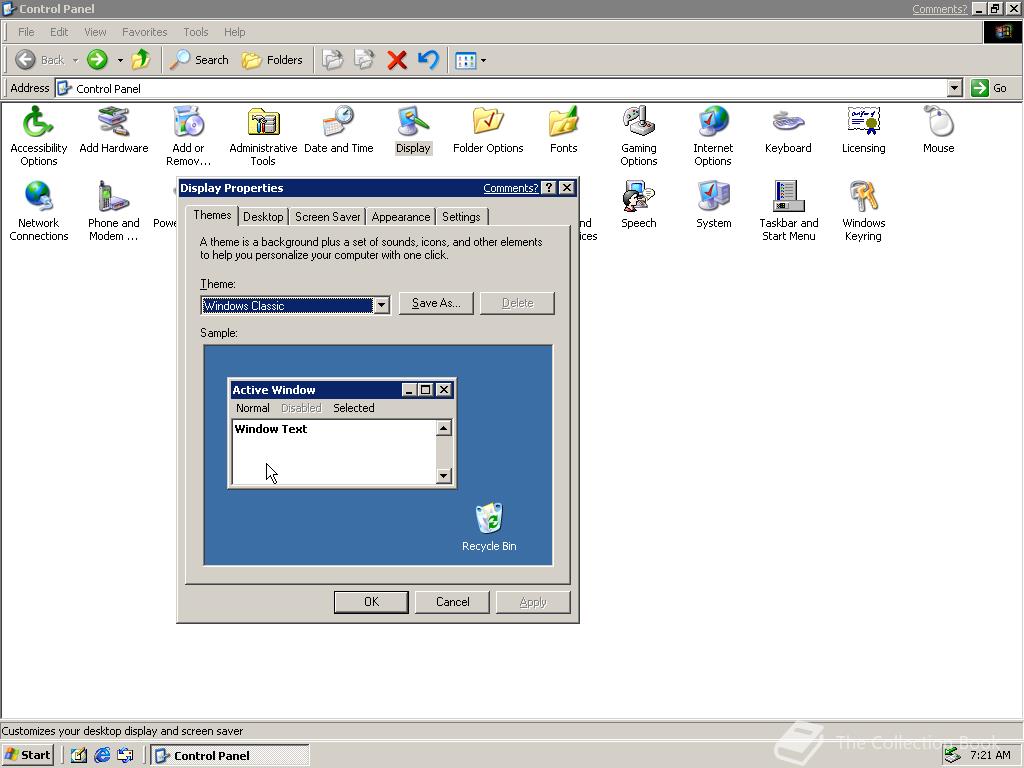This screenshot has height=768, width=1024.
Task: Open the Tools menu
Action: [x=196, y=32]
